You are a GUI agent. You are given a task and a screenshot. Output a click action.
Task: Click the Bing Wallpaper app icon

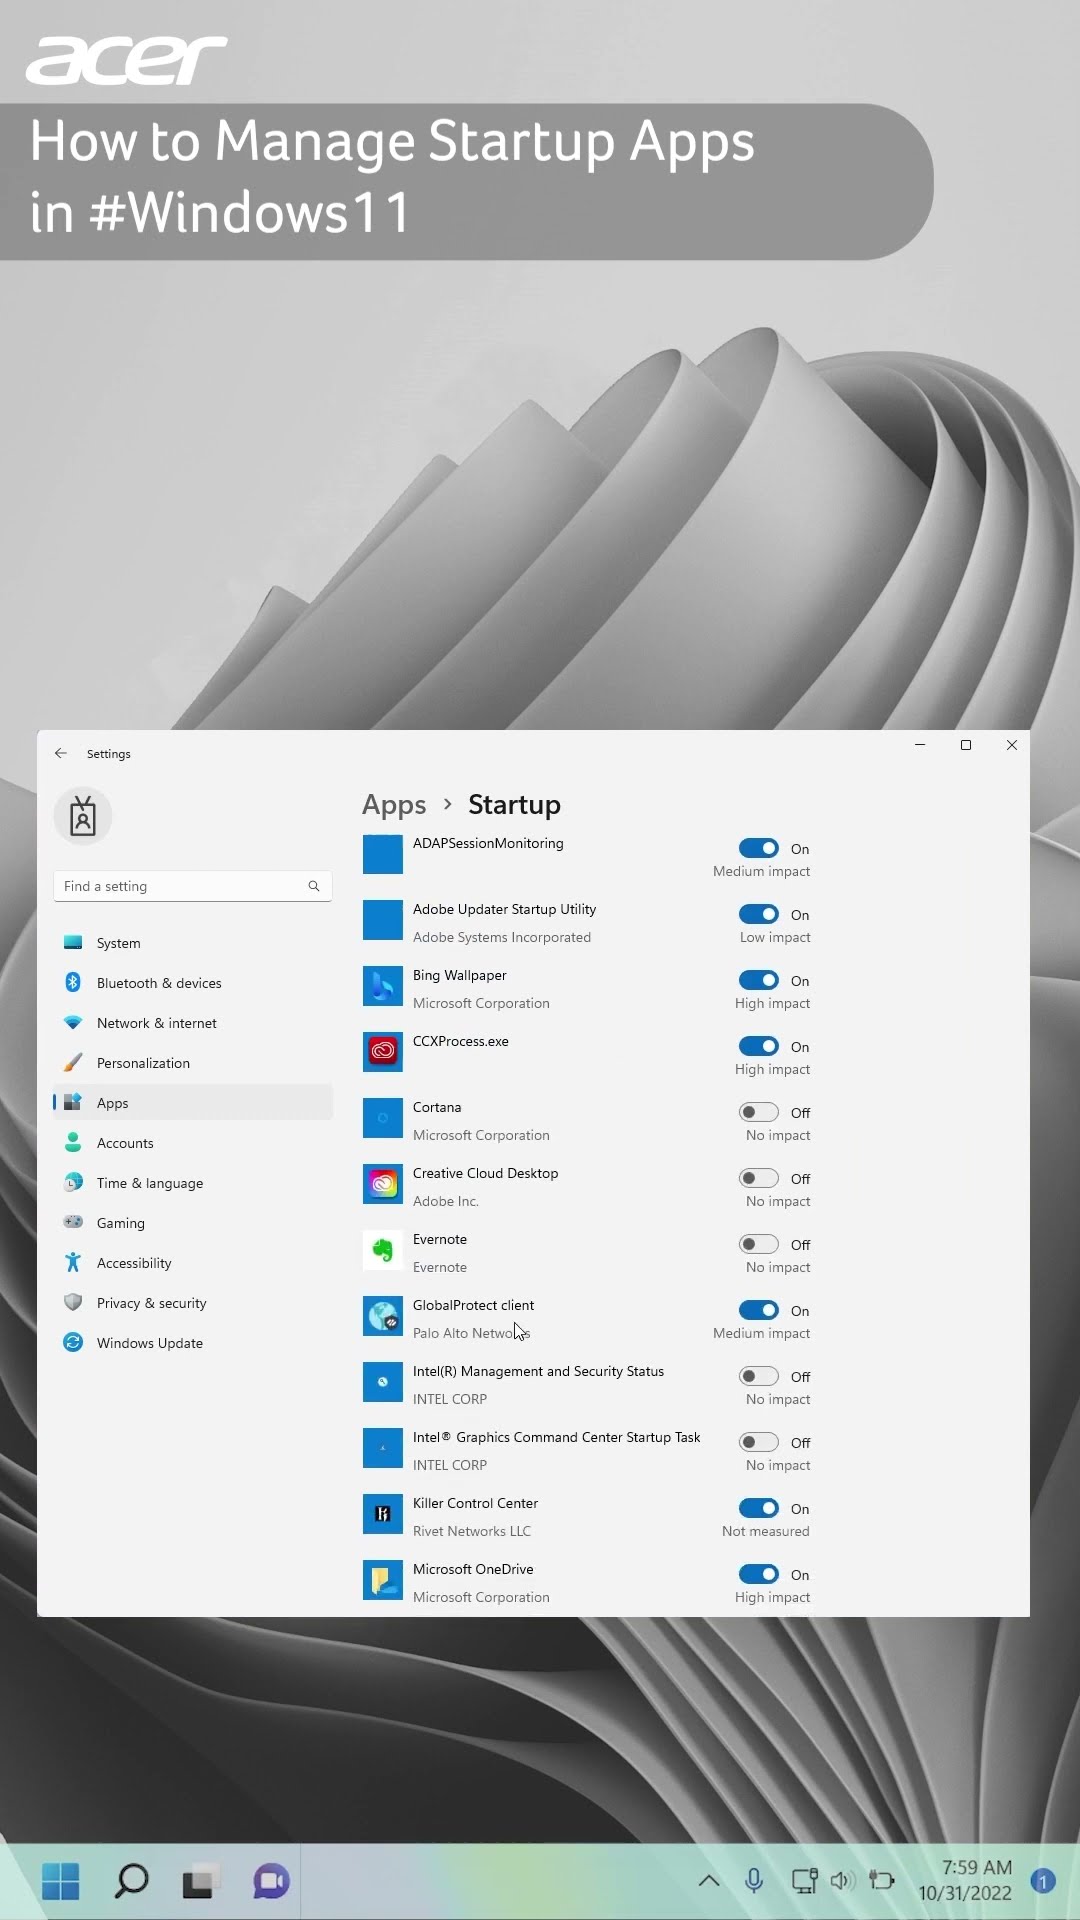pyautogui.click(x=382, y=986)
